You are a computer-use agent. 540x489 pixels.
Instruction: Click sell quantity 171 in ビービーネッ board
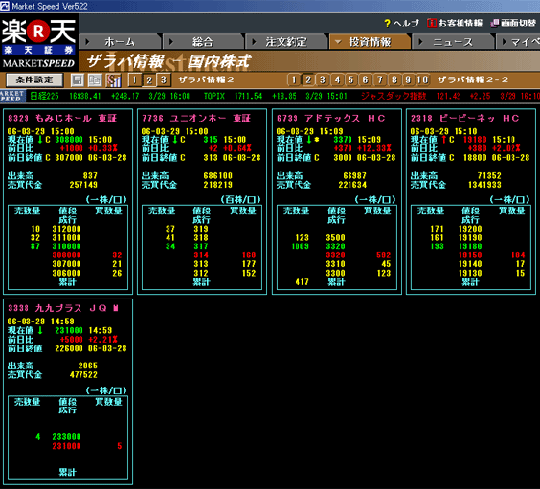(437, 229)
